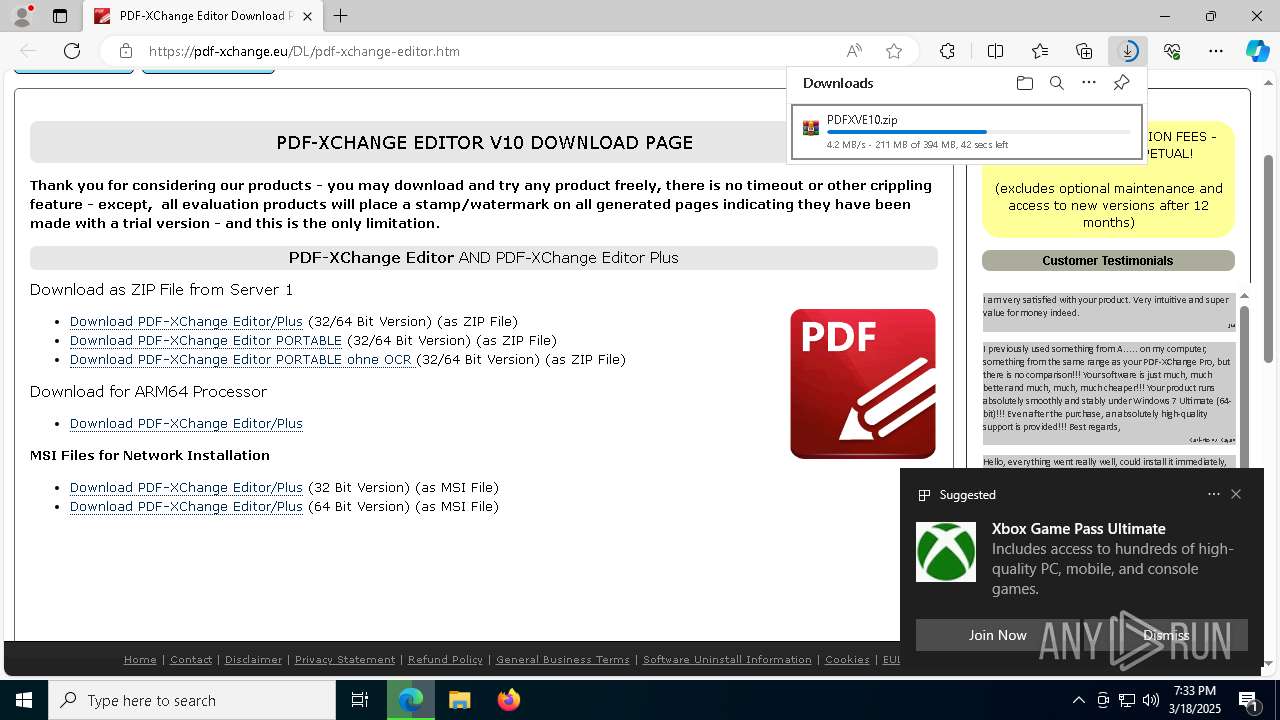Click the Xbox Game Pass logo thumbnail
Viewport: 1280px width, 720px height.
click(x=946, y=552)
